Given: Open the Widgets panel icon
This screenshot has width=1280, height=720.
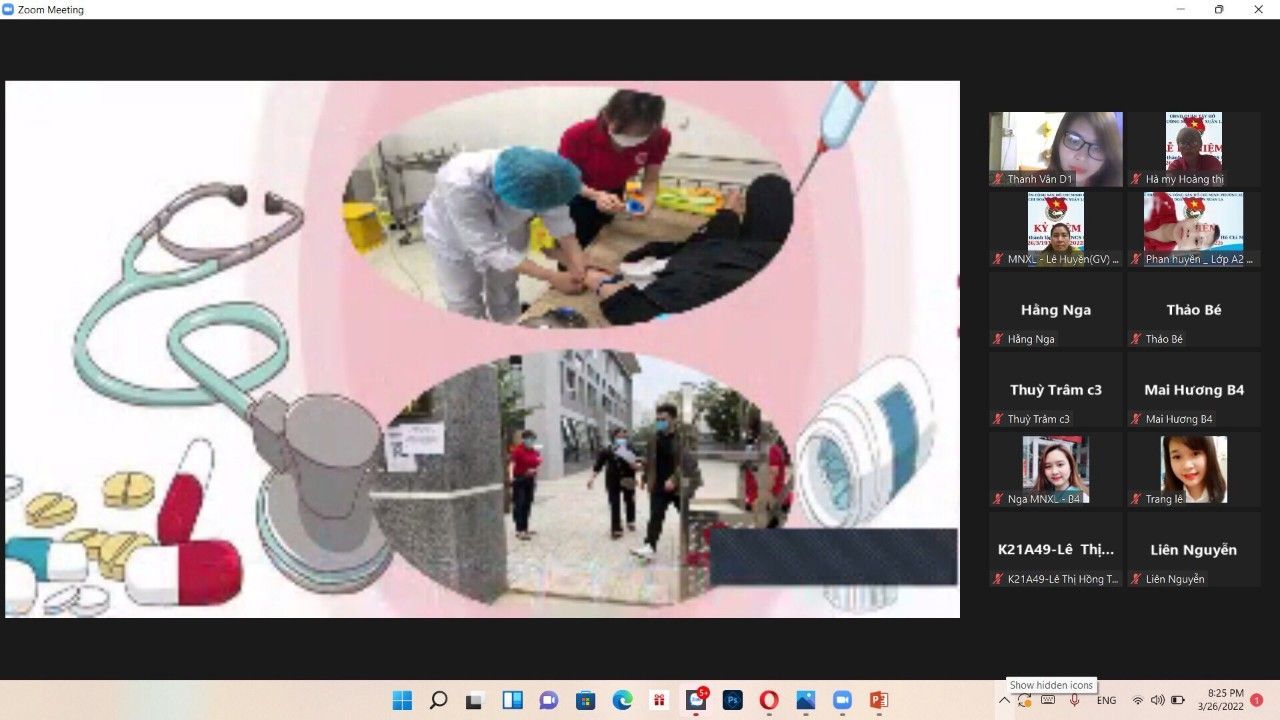Looking at the screenshot, I should (x=512, y=700).
